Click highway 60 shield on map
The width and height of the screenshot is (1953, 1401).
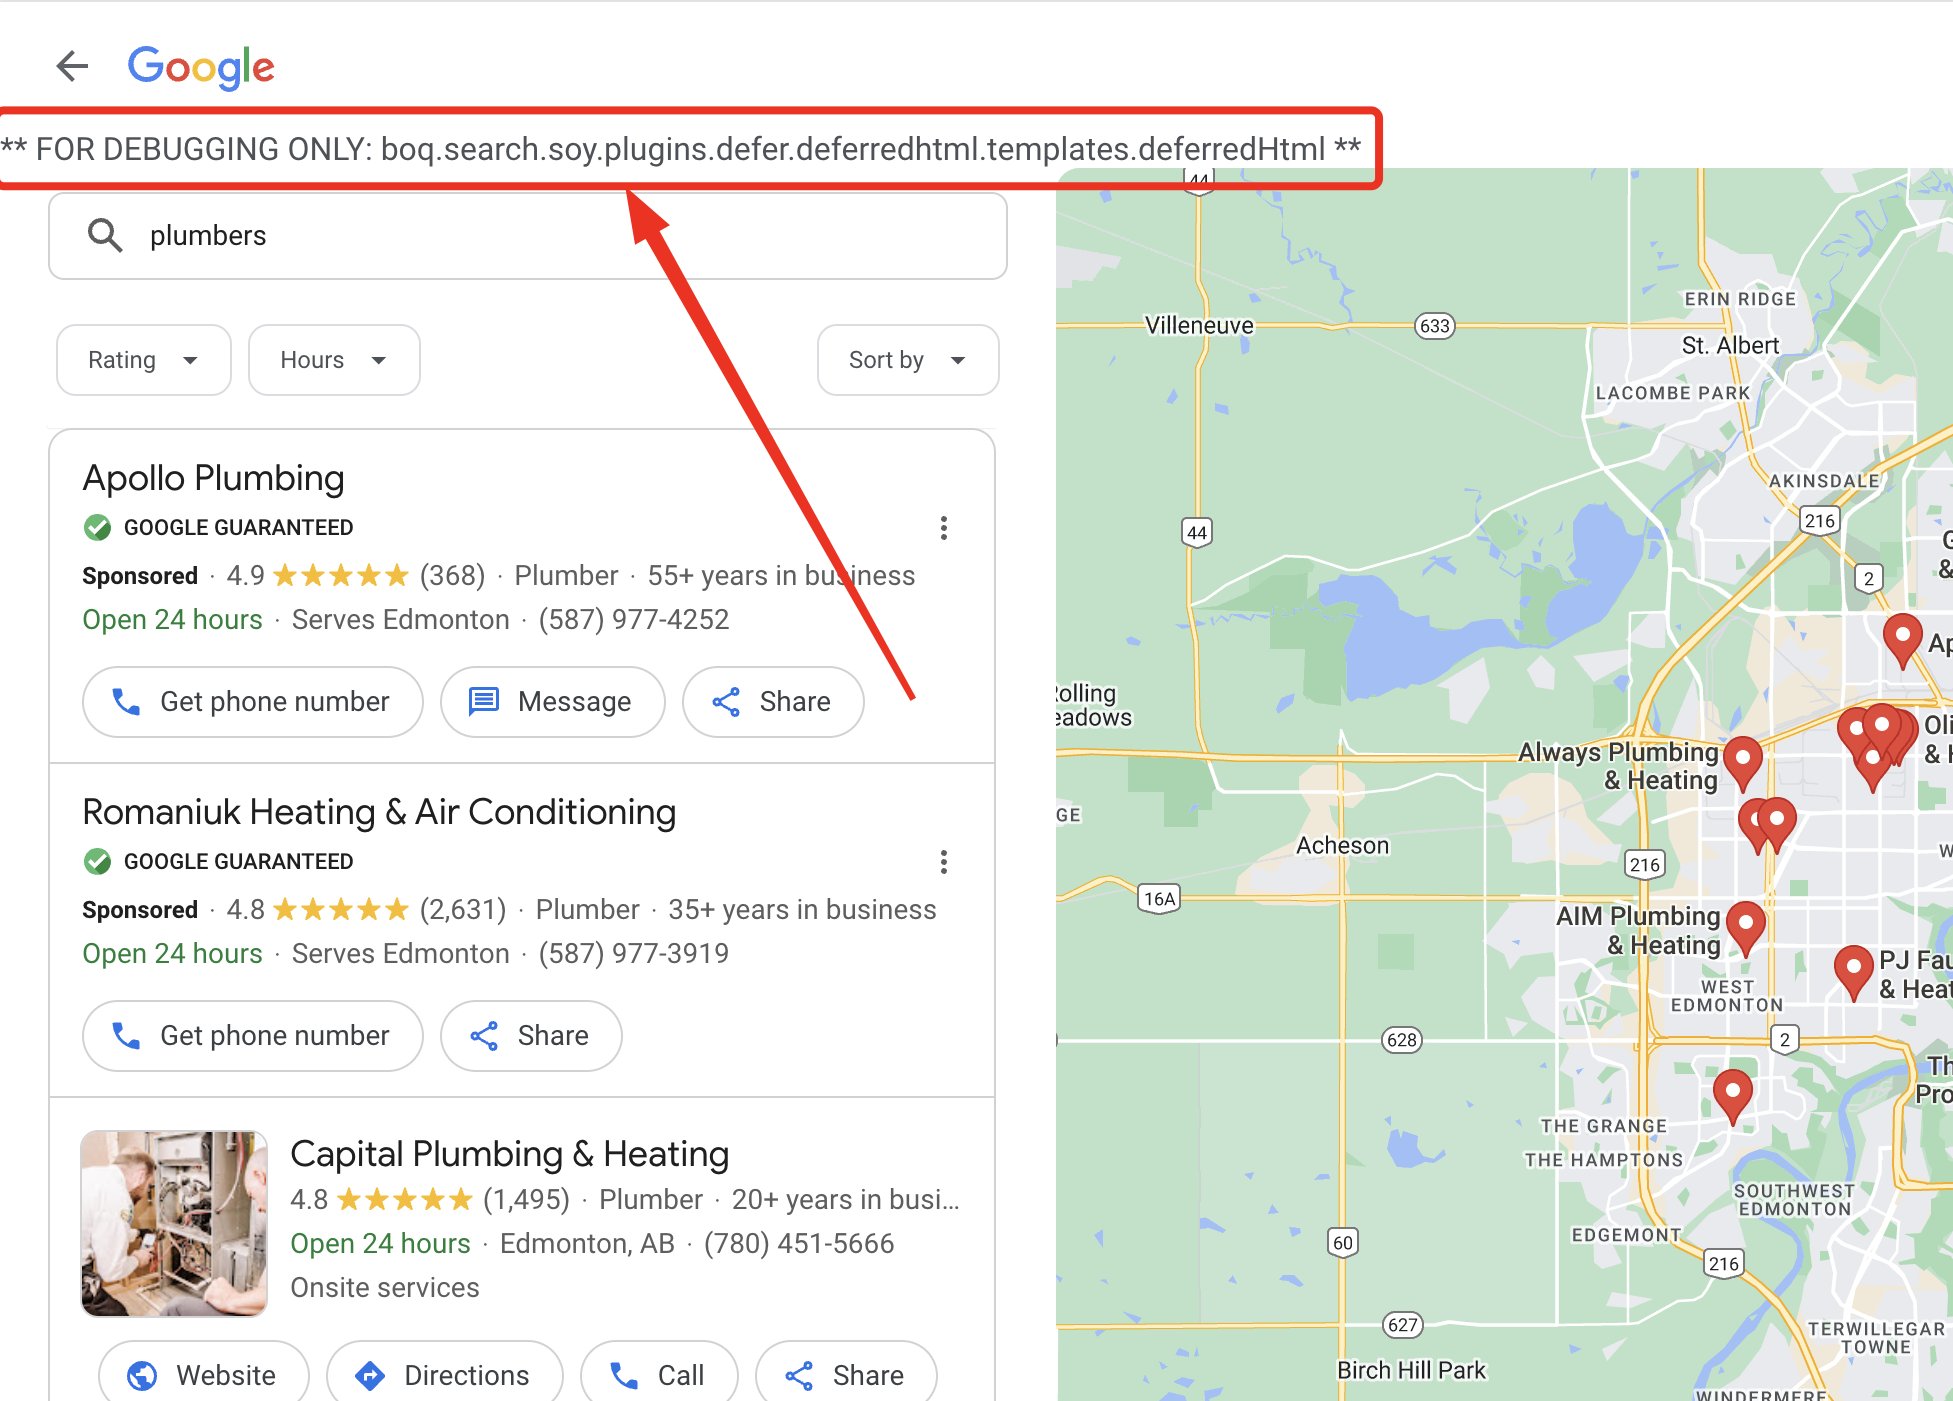pos(1342,1242)
